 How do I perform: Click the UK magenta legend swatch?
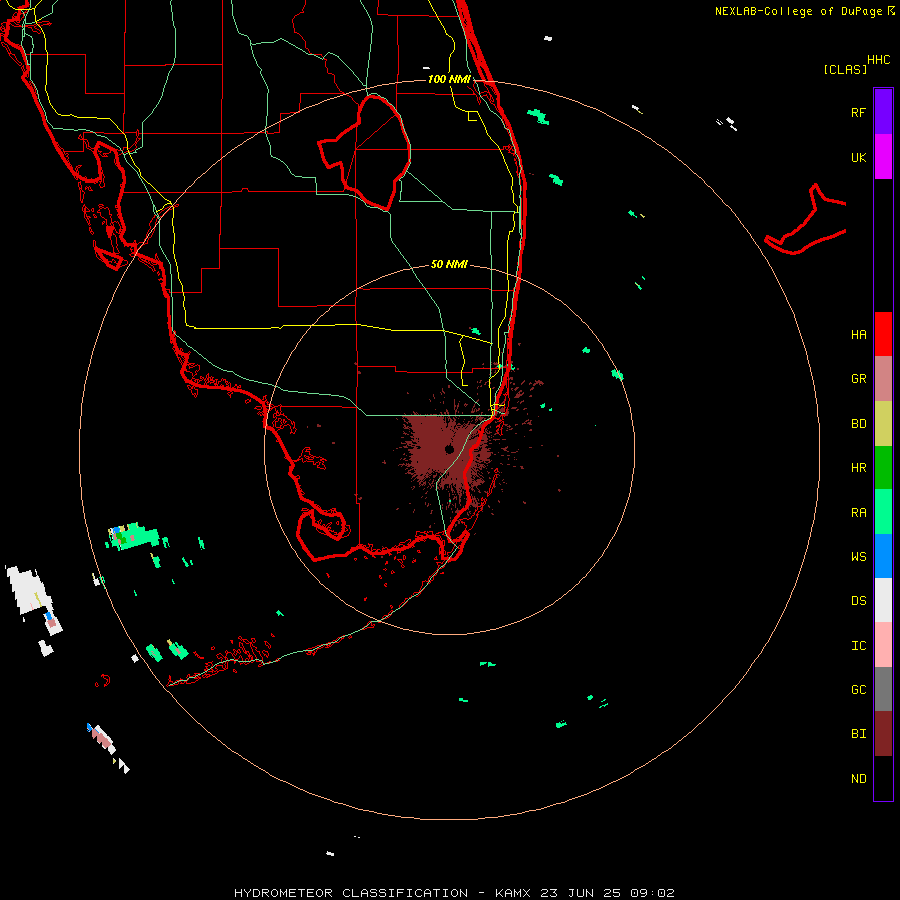coord(883,157)
